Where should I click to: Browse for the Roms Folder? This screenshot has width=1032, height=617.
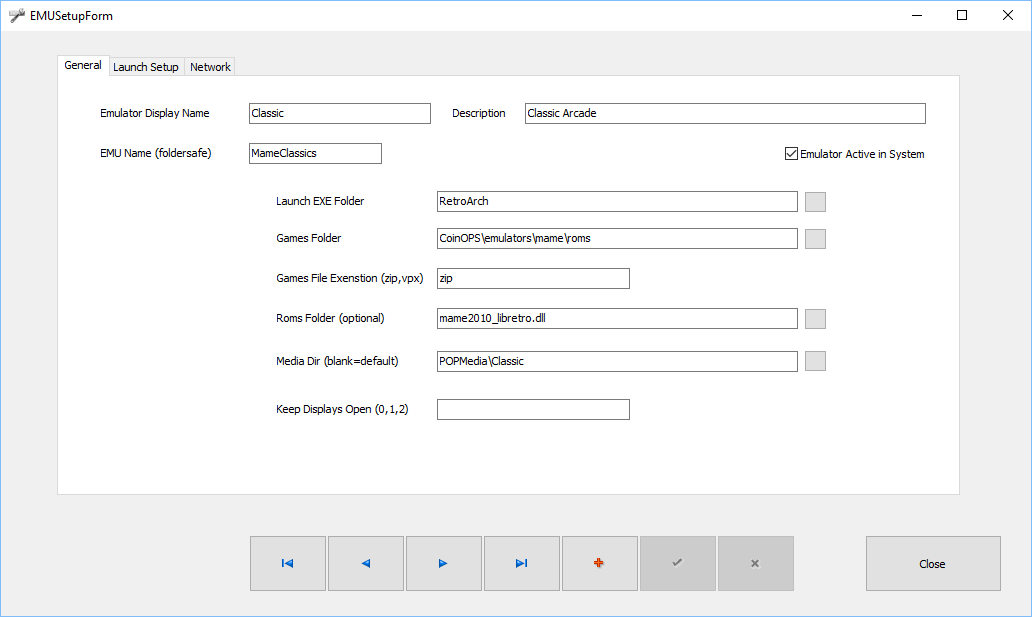[815, 319]
